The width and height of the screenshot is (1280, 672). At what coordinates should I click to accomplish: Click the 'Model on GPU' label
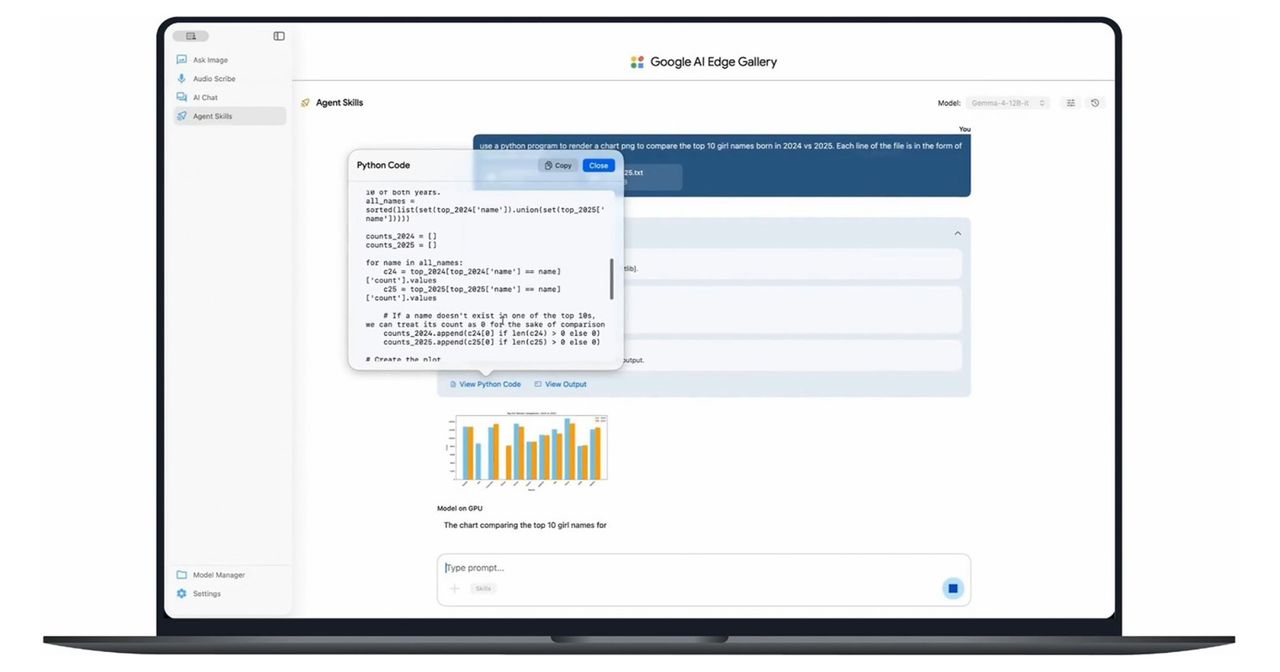point(460,508)
